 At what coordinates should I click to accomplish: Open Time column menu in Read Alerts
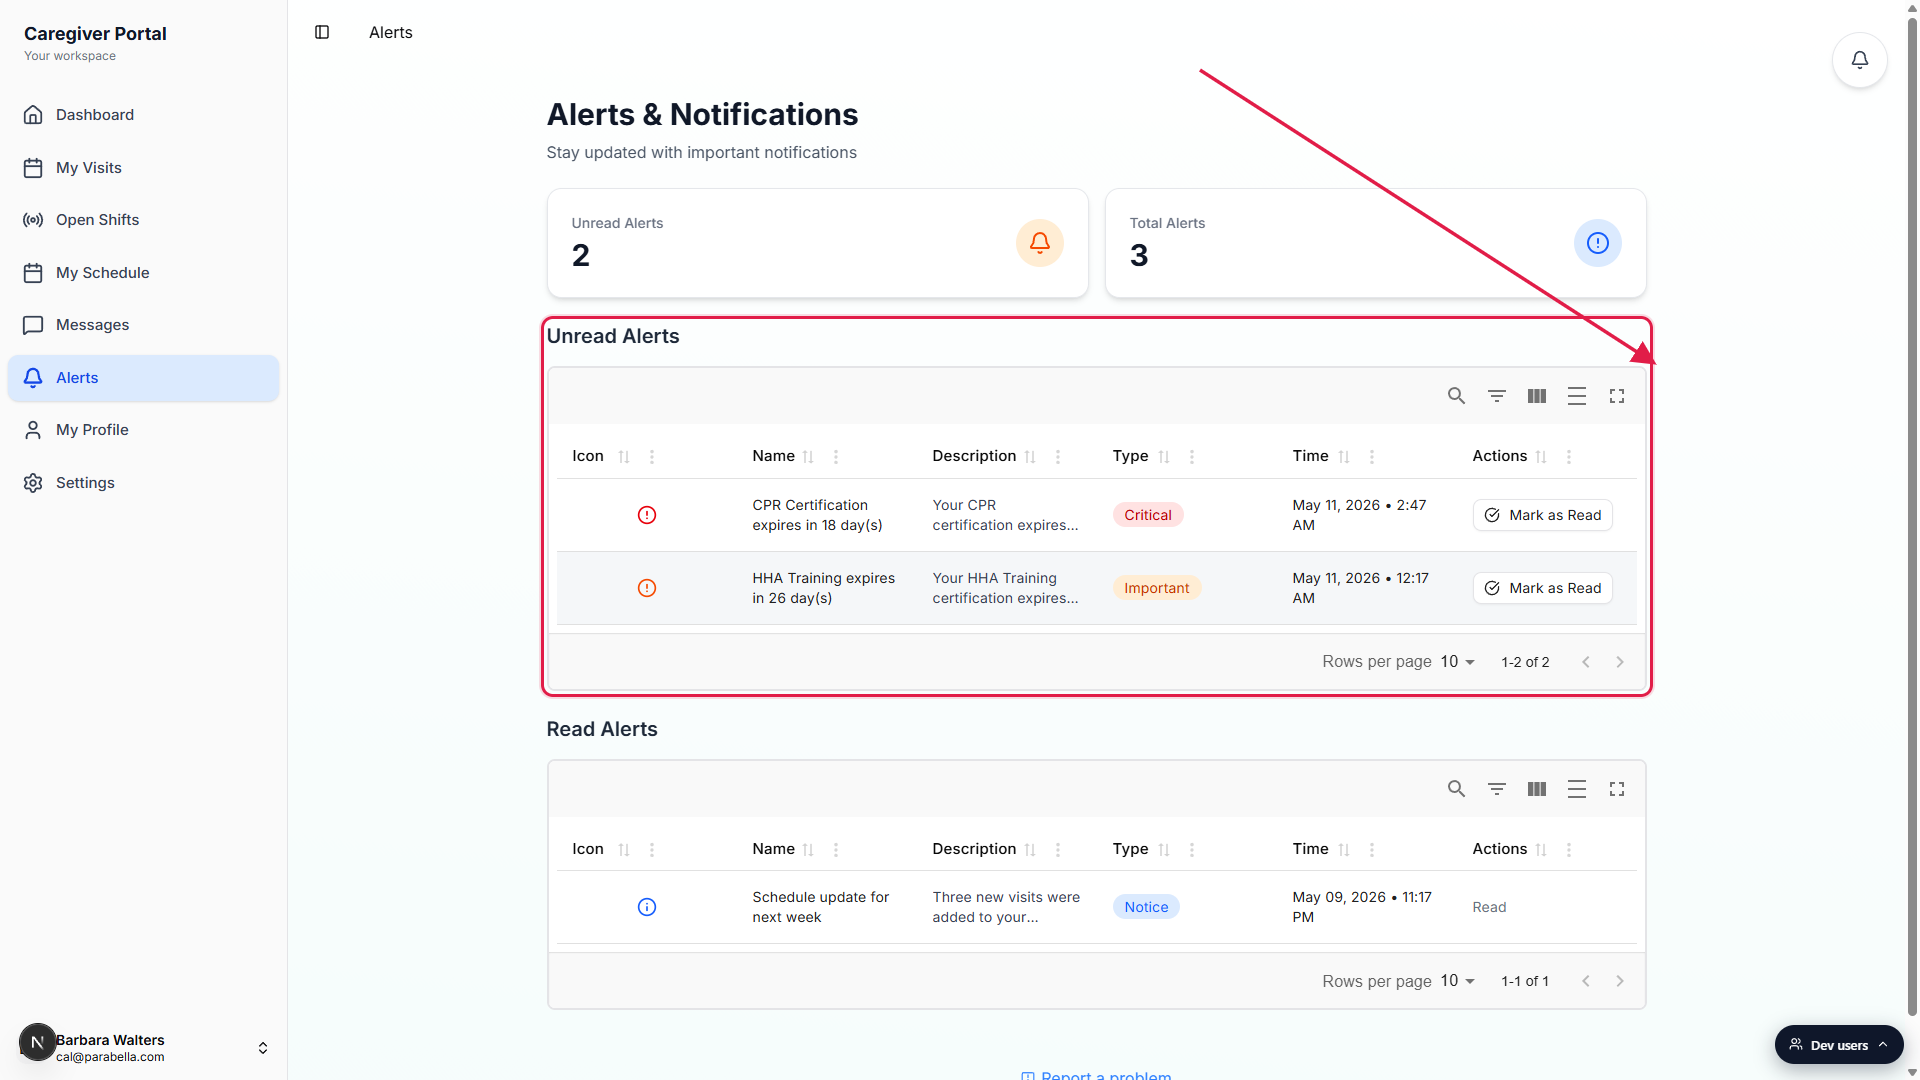(1372, 850)
